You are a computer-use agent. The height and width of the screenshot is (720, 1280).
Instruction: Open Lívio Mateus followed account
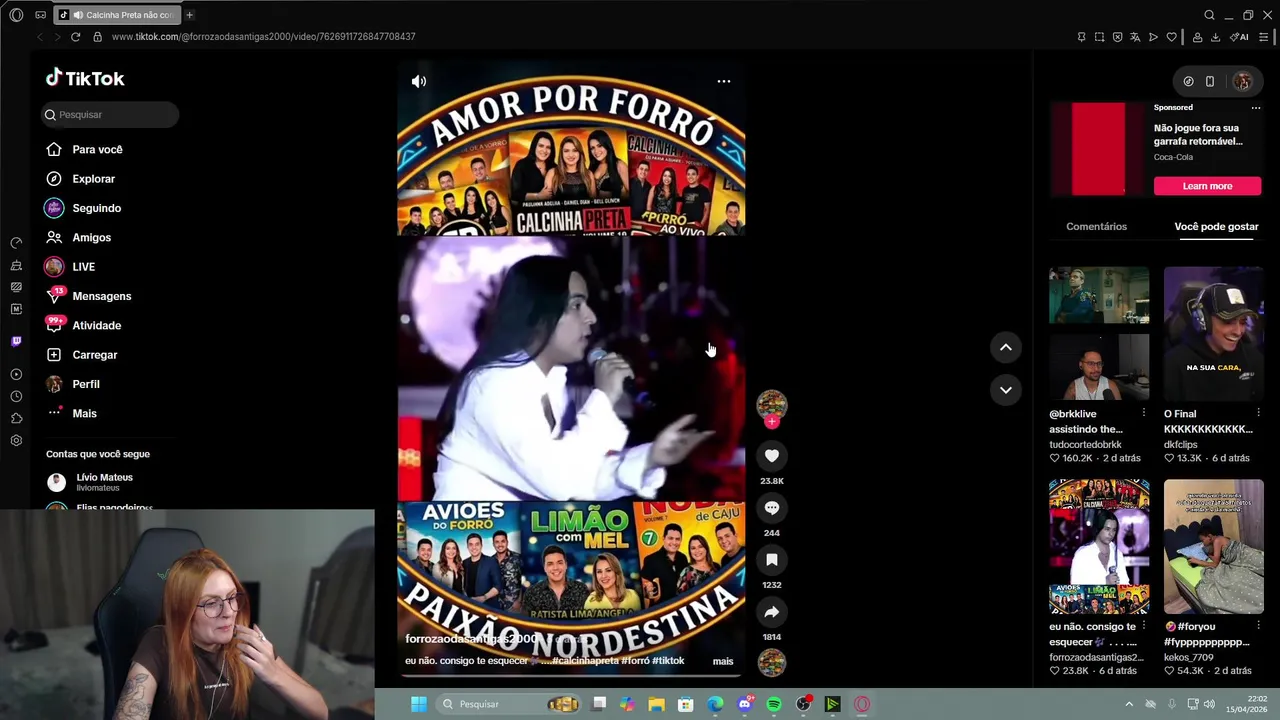tap(90, 482)
